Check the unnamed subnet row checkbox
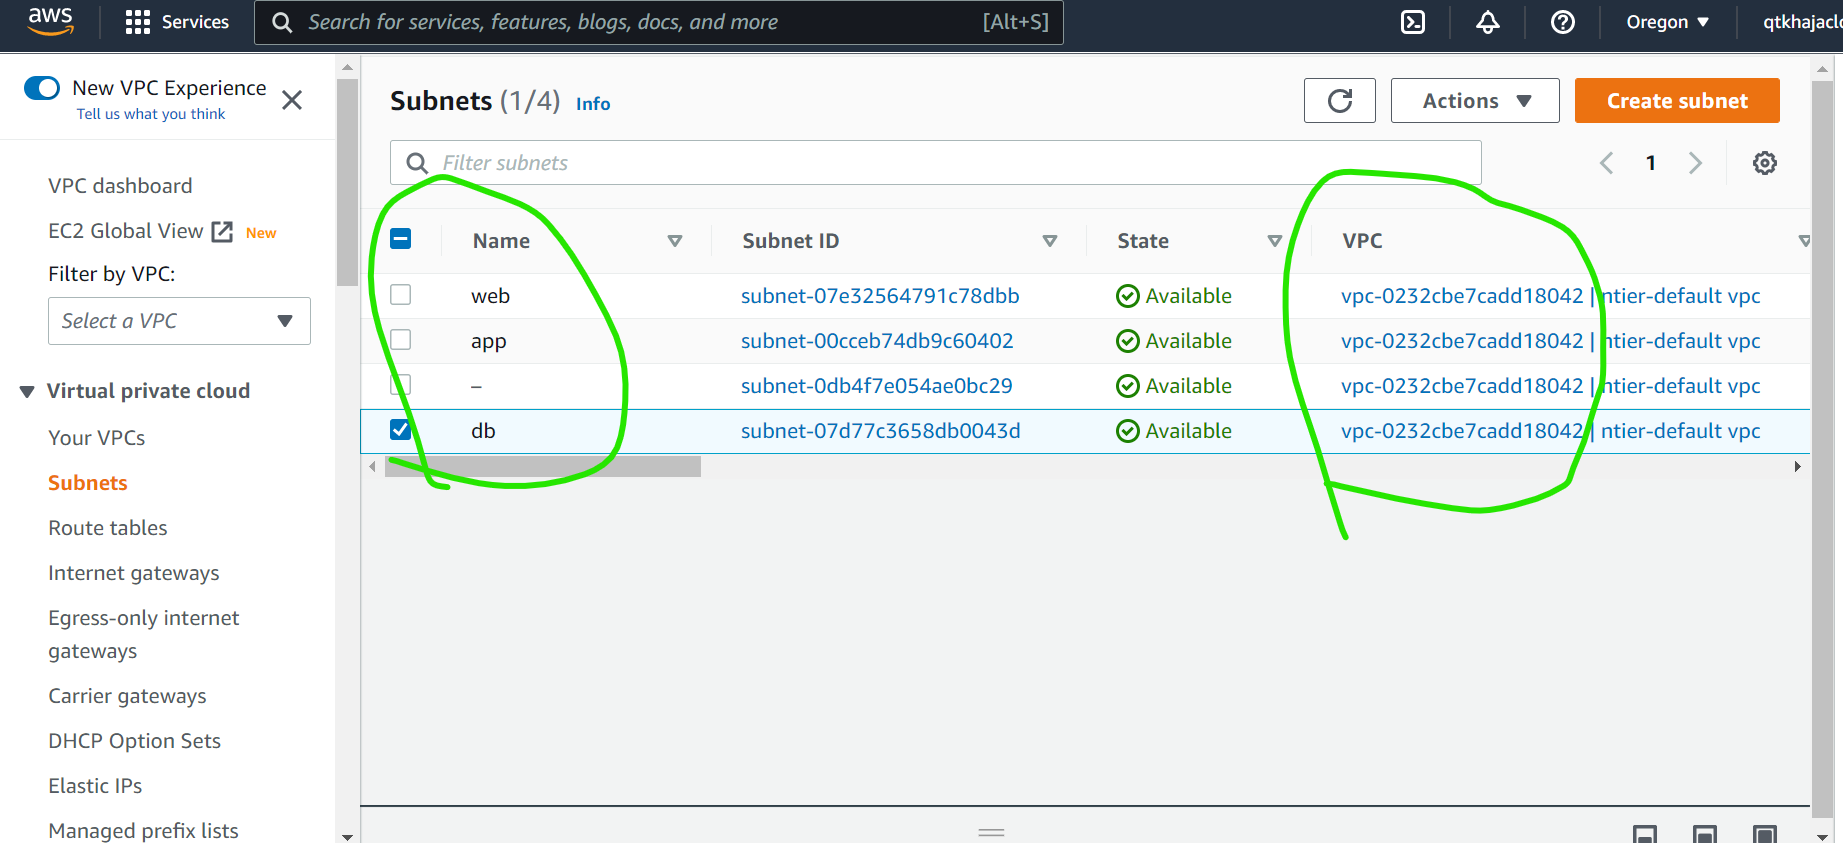 [401, 385]
